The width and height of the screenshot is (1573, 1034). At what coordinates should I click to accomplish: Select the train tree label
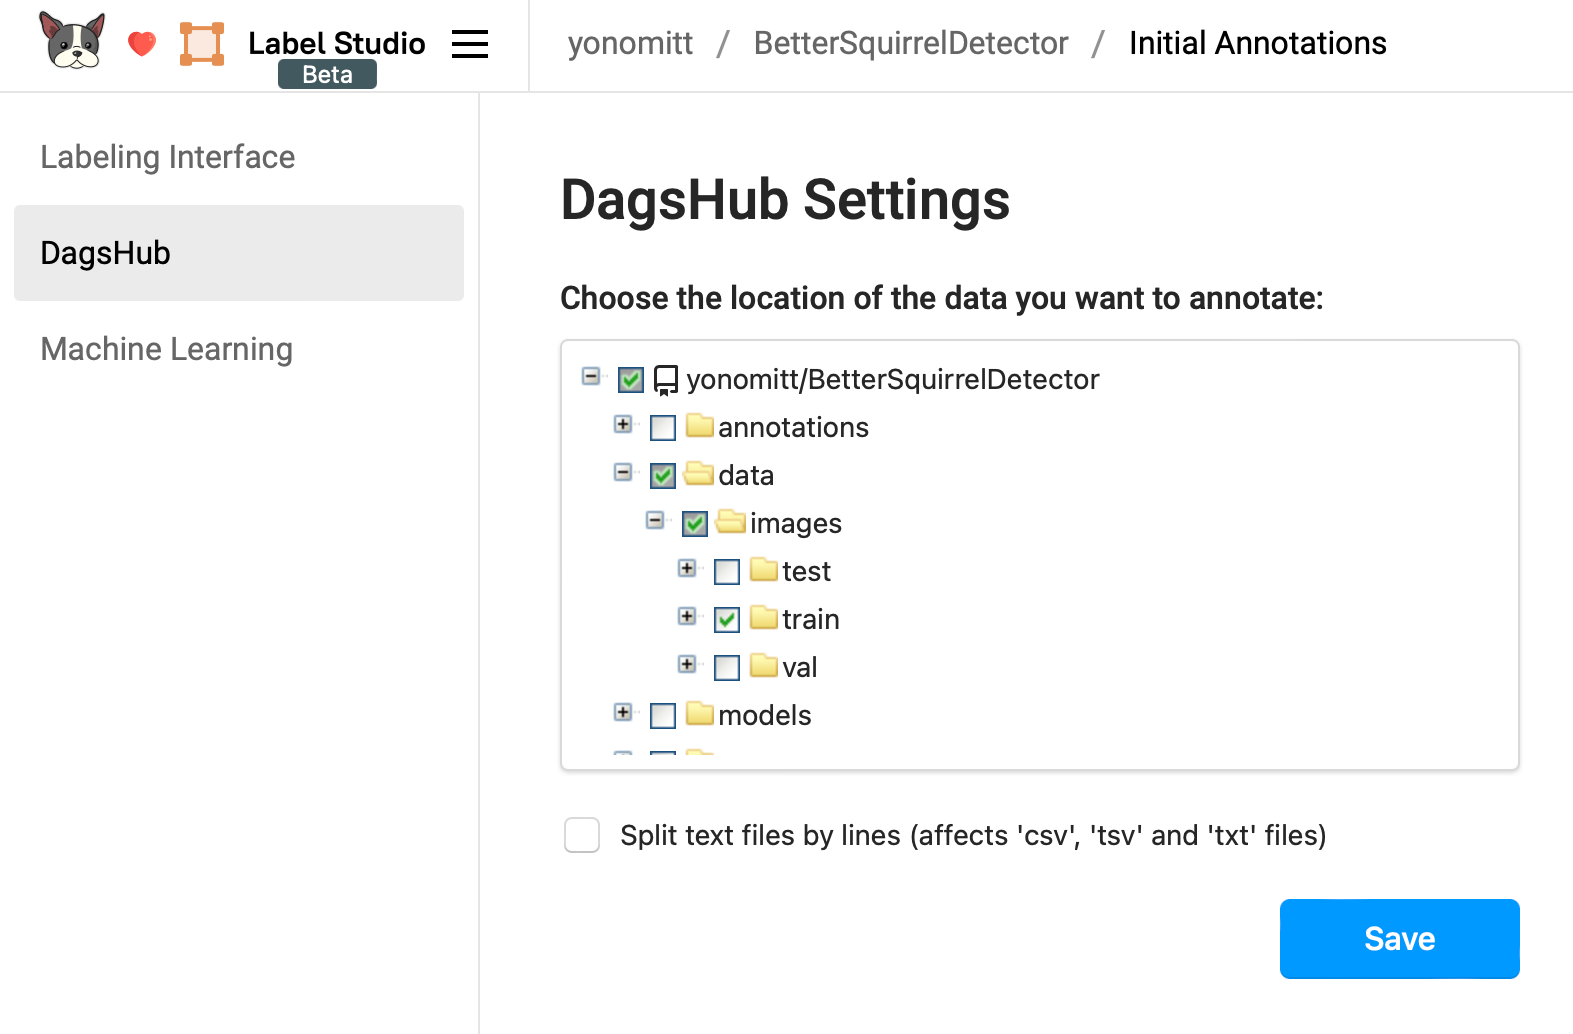point(810,620)
